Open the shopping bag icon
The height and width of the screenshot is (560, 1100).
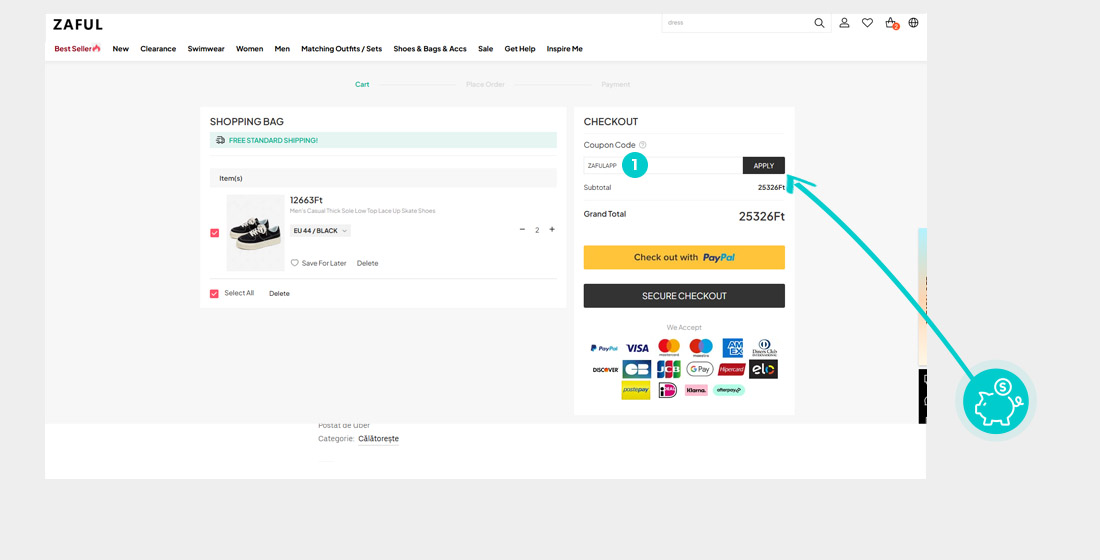click(x=891, y=23)
